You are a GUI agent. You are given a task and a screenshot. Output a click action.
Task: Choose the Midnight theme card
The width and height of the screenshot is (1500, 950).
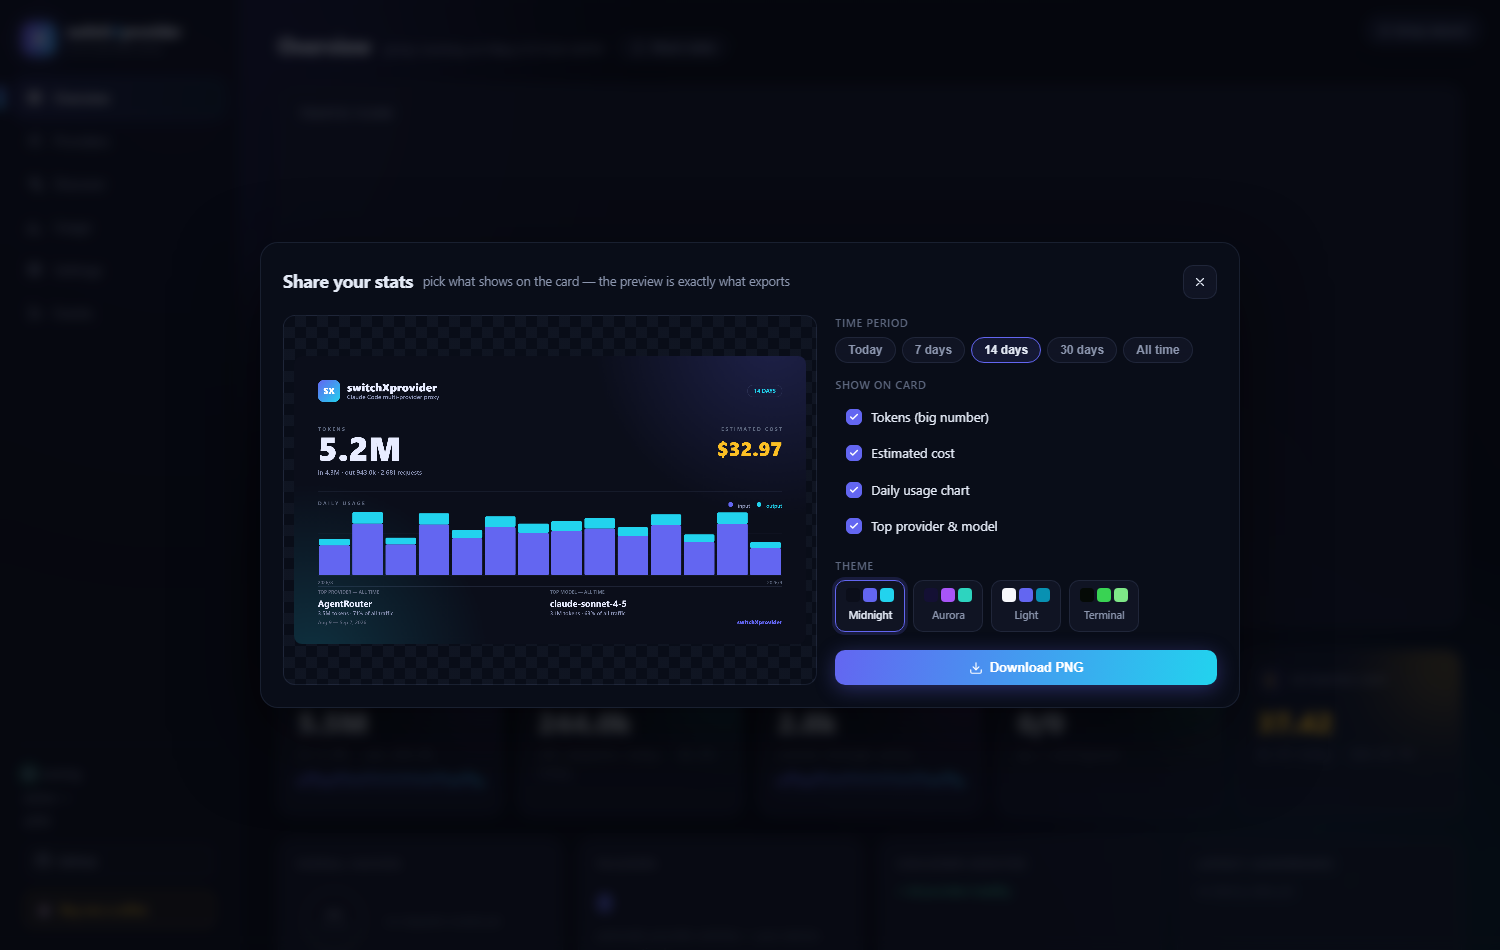pyautogui.click(x=870, y=606)
